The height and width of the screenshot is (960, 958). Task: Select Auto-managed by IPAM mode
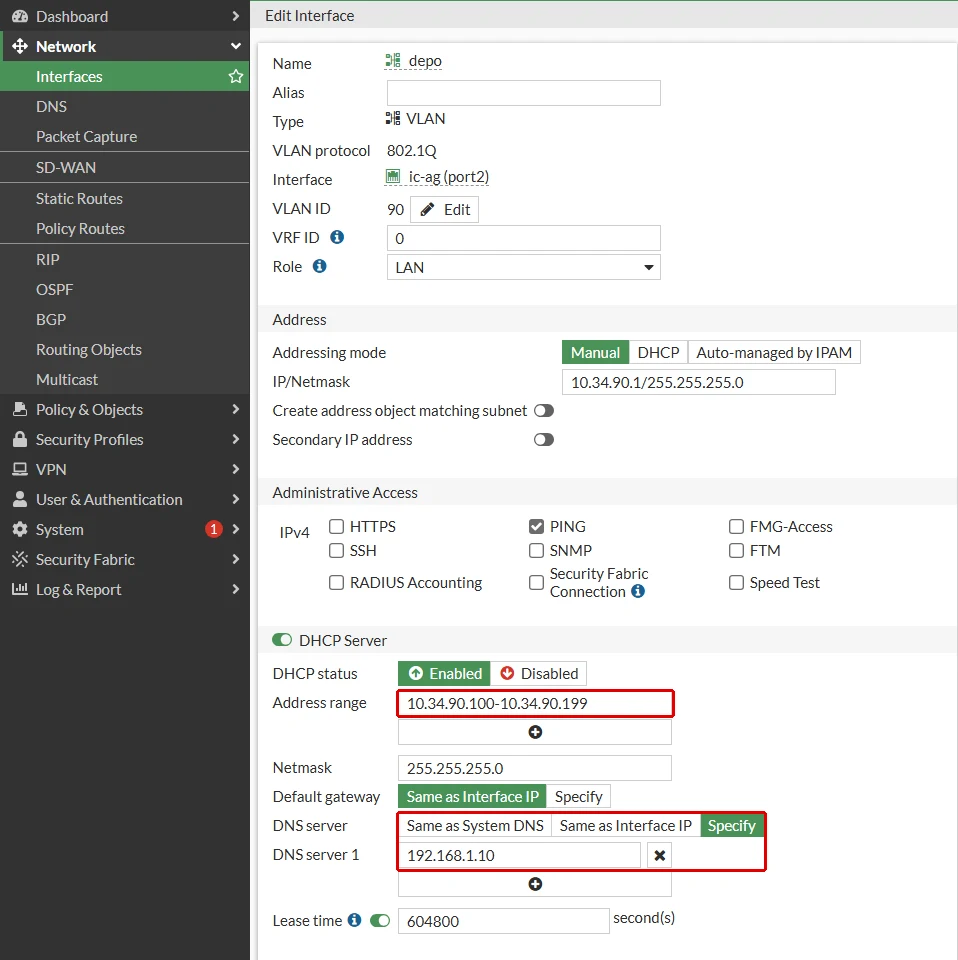coord(774,353)
